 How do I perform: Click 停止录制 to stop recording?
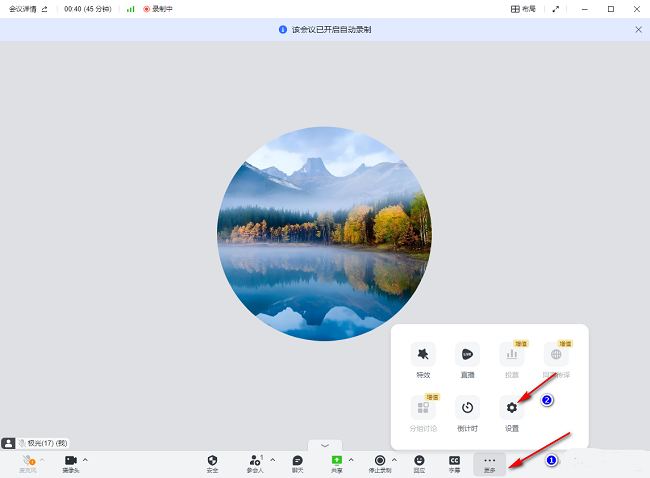[x=380, y=463]
